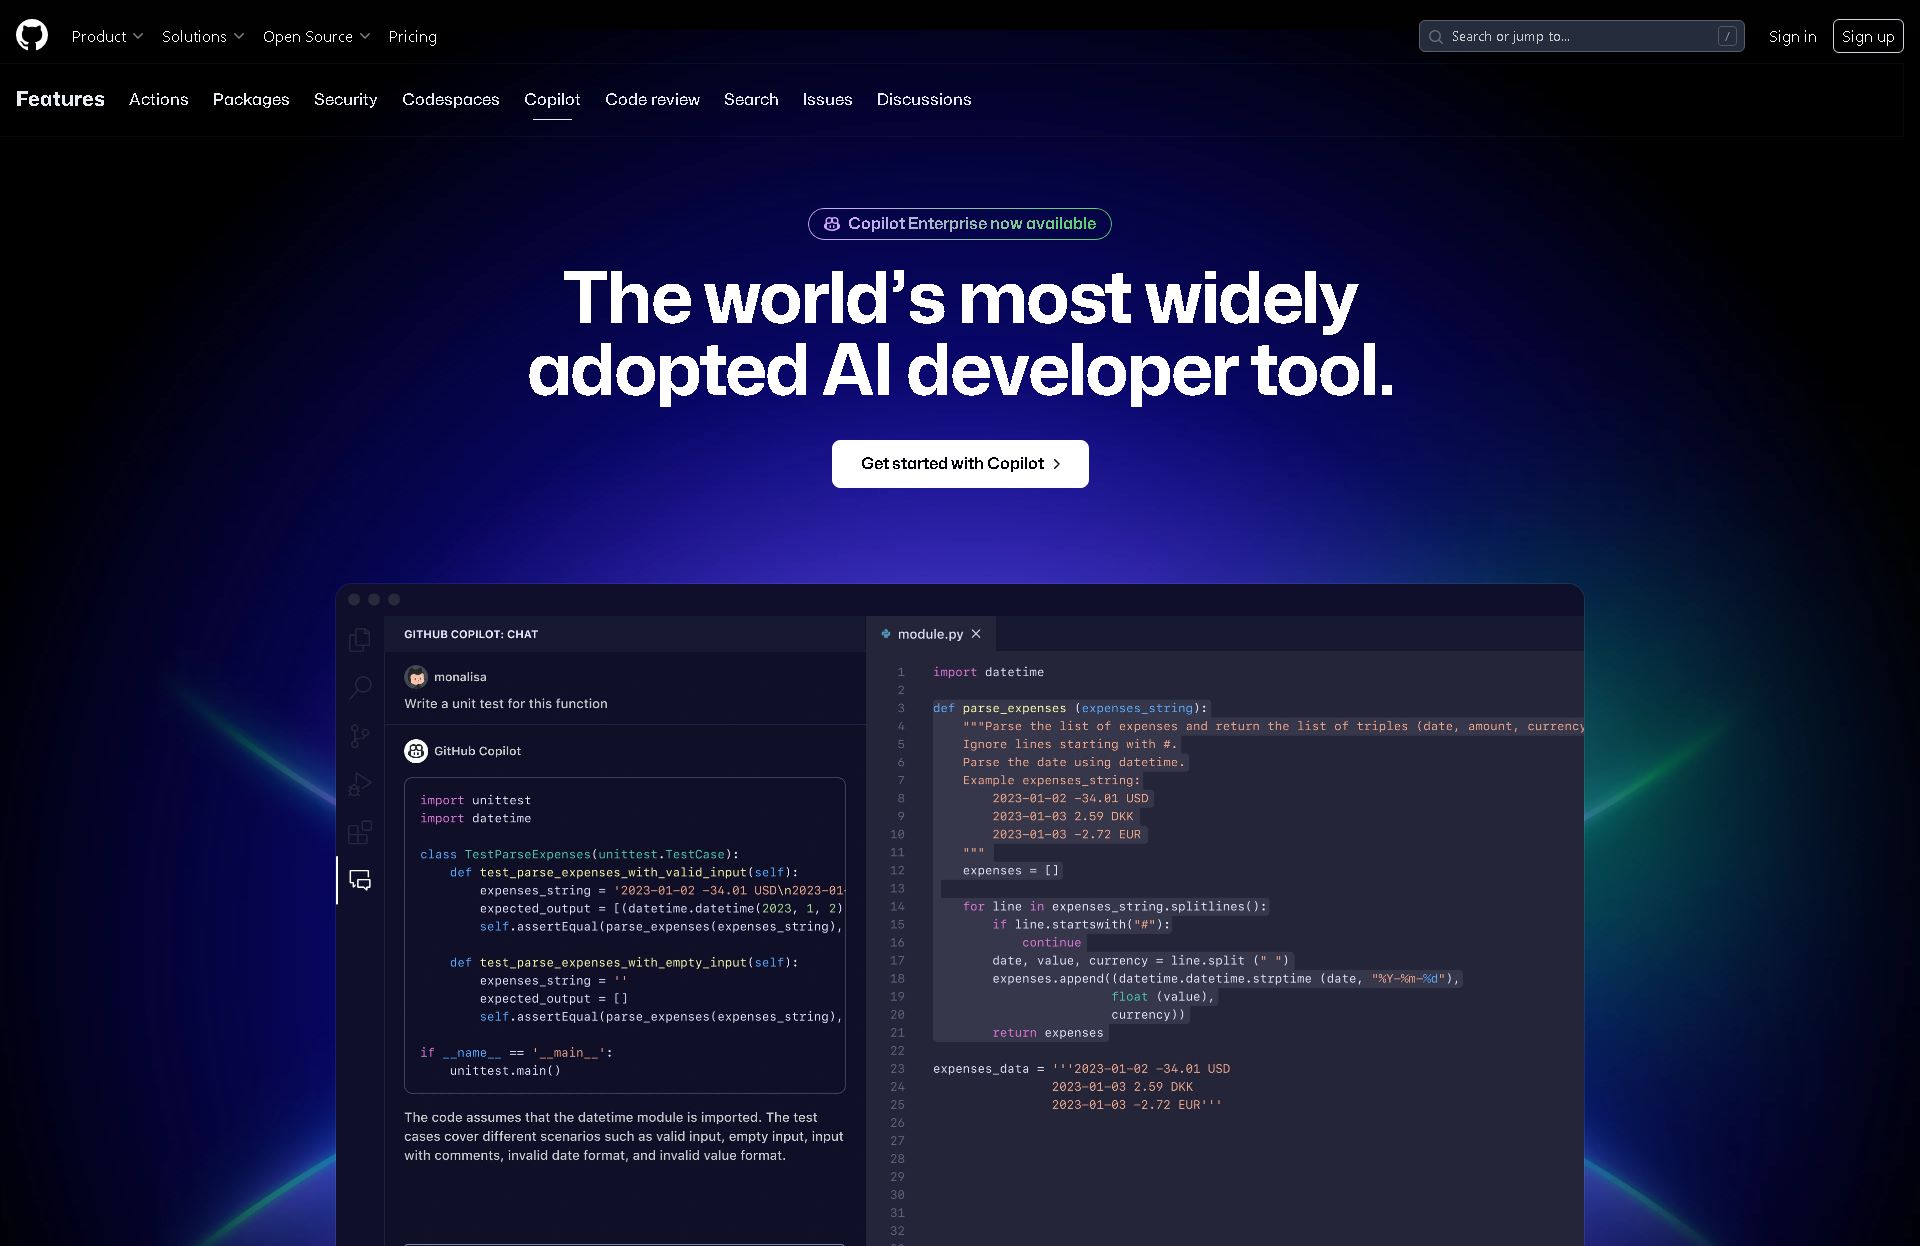Screen dimensions: 1920x1246
Task: Expand the Solutions dropdown menu
Action: pyautogui.click(x=203, y=36)
